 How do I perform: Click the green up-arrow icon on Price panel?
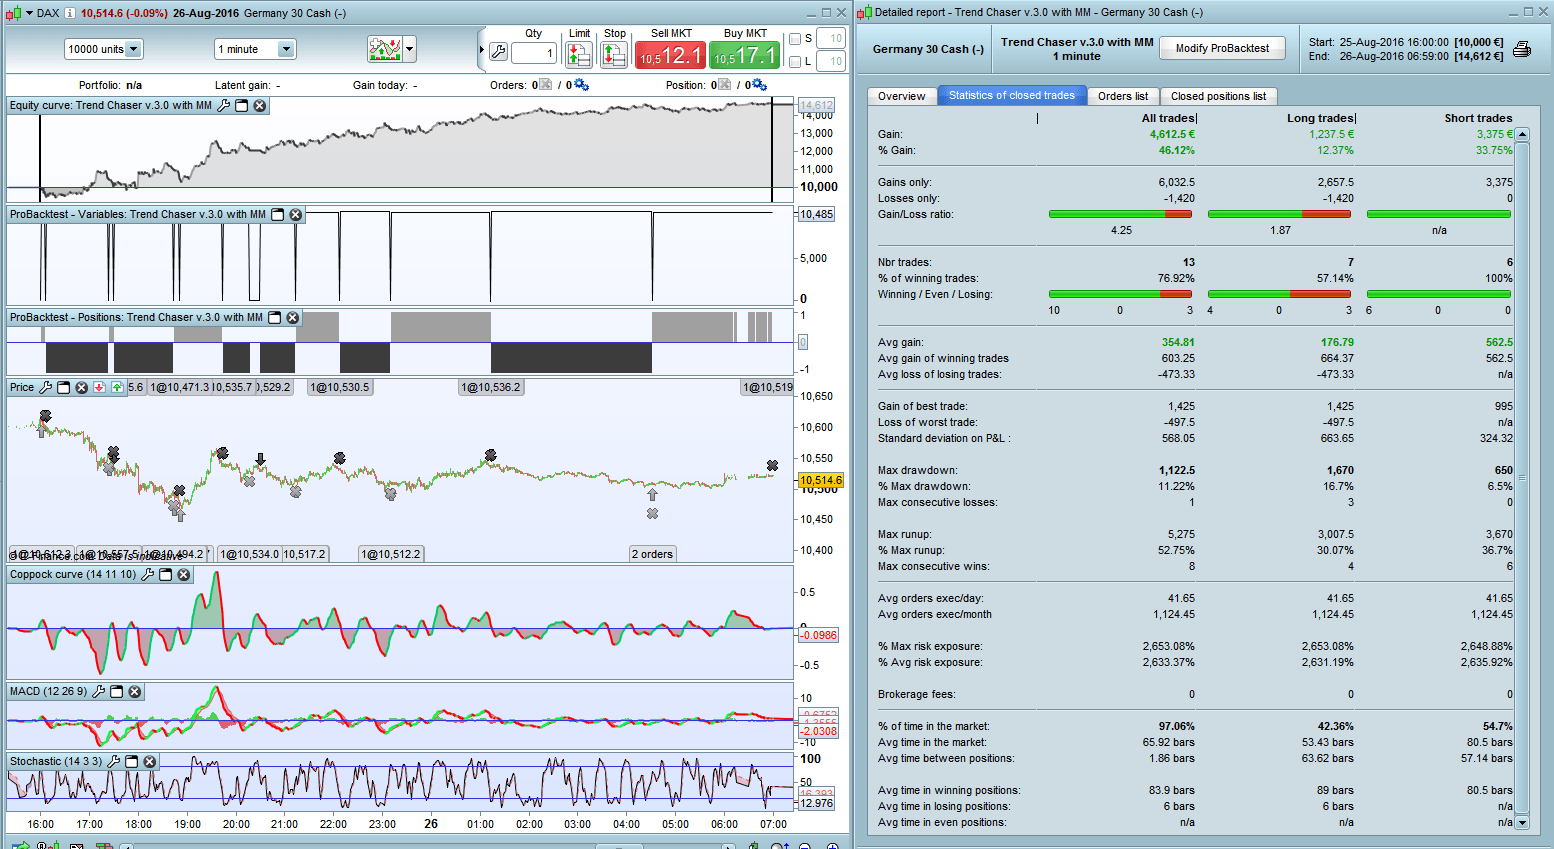tap(117, 387)
